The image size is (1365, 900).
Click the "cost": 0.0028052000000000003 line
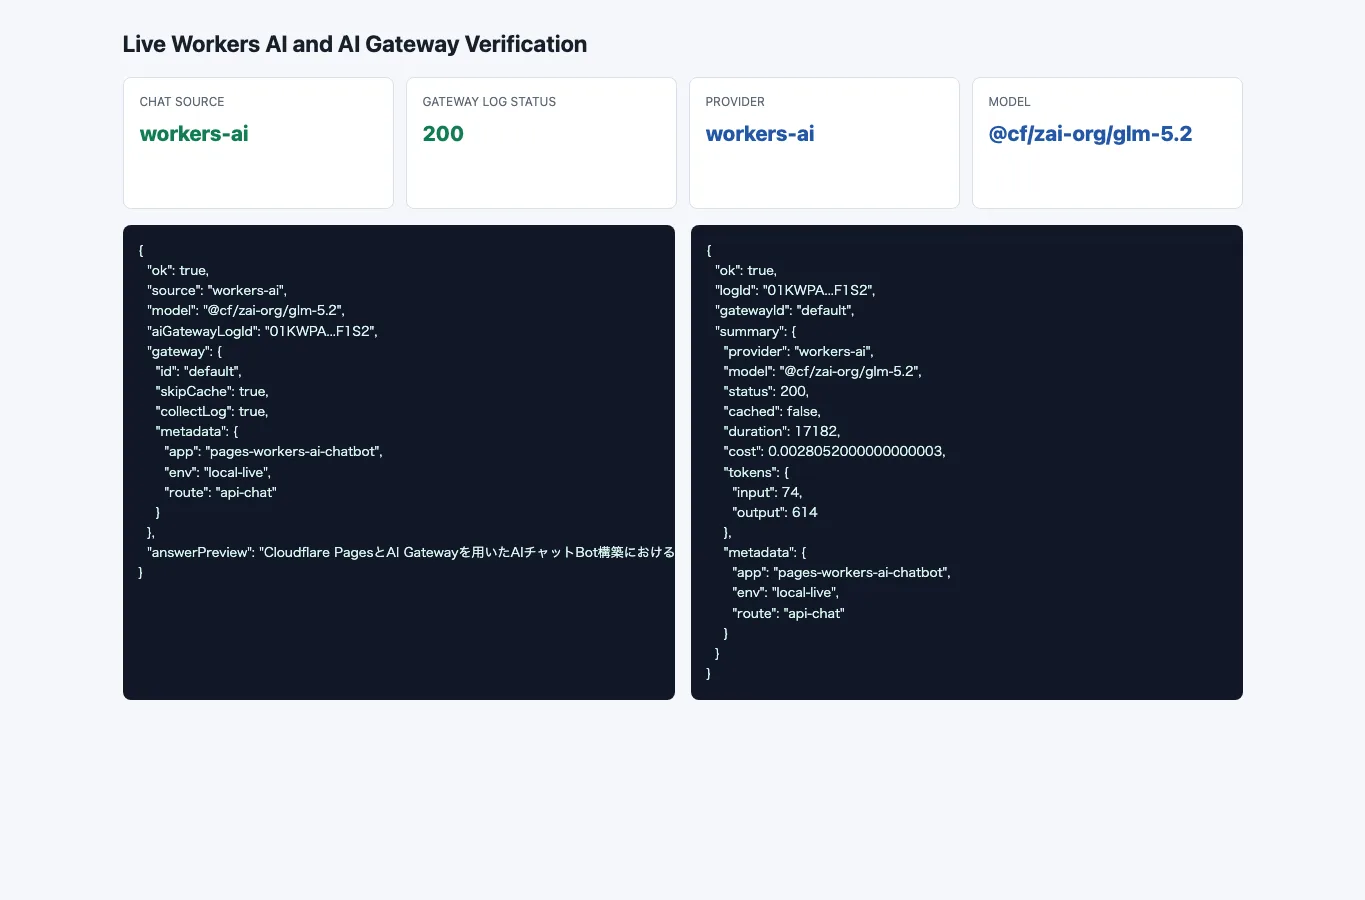[x=834, y=451]
